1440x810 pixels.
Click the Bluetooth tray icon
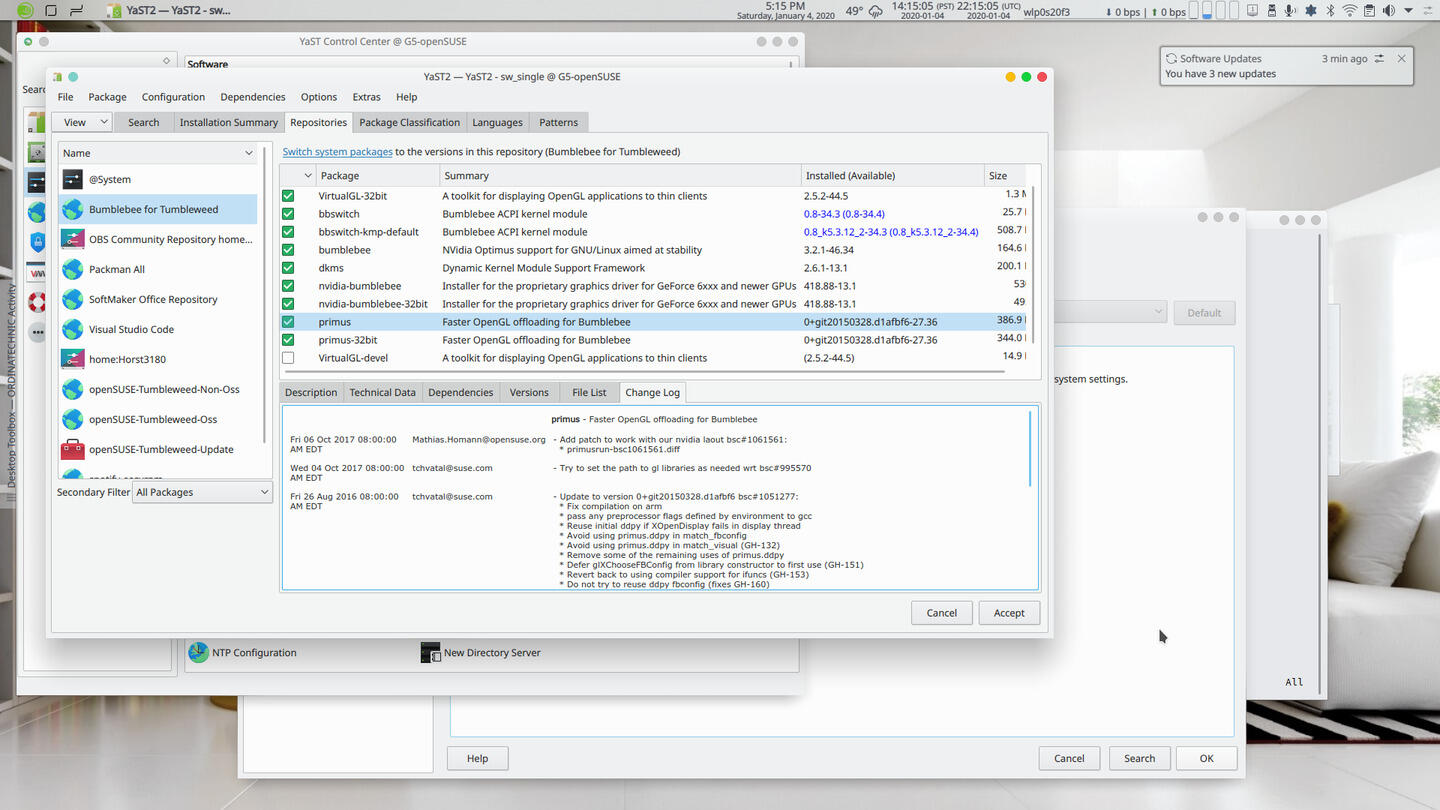click(1330, 11)
